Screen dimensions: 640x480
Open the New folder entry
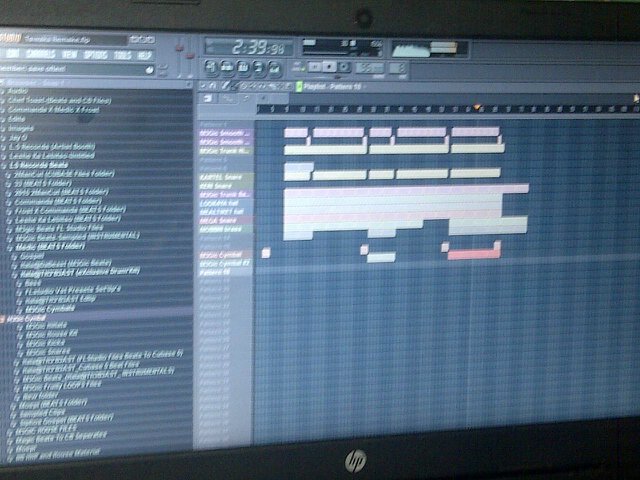[40, 396]
